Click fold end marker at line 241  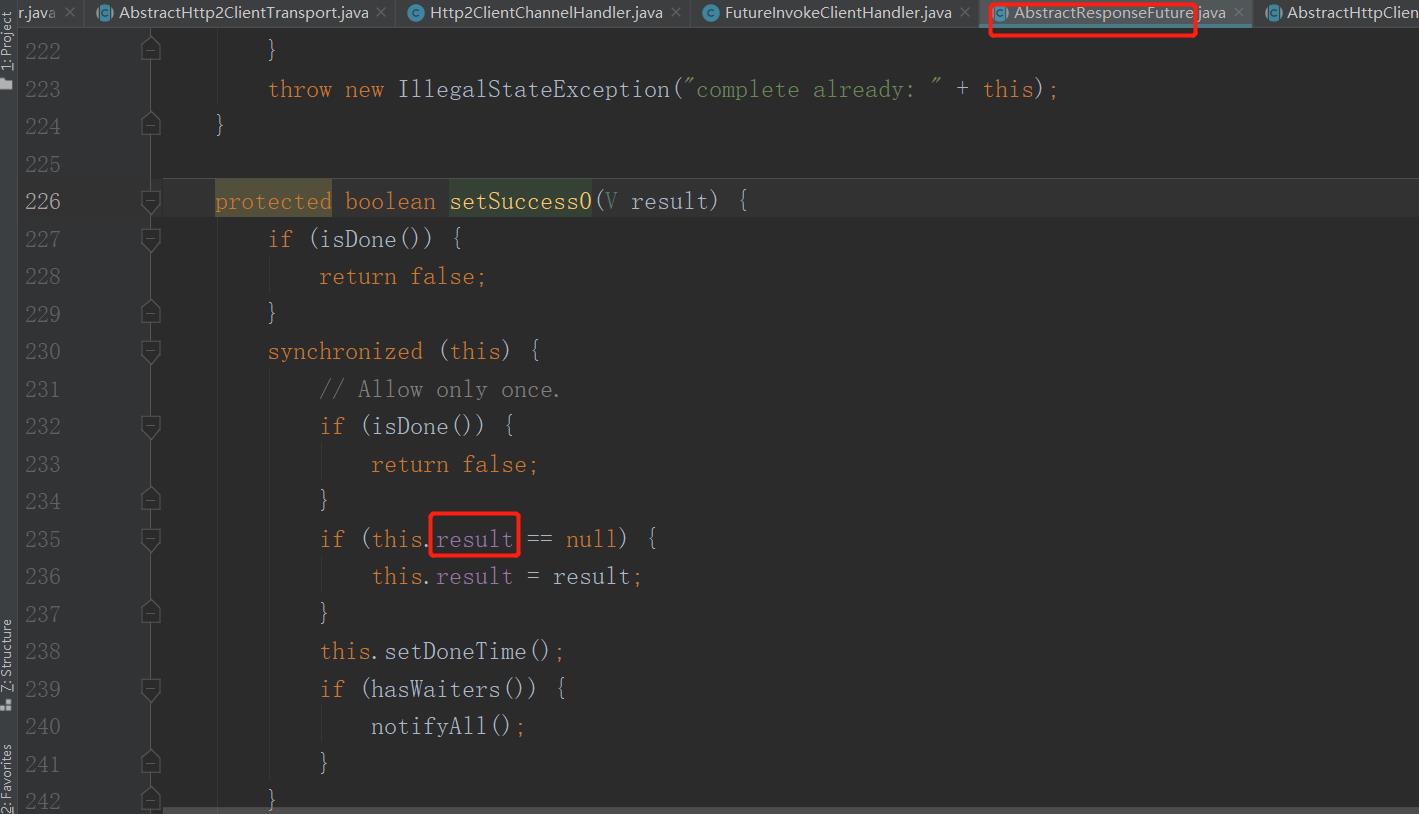click(x=151, y=764)
